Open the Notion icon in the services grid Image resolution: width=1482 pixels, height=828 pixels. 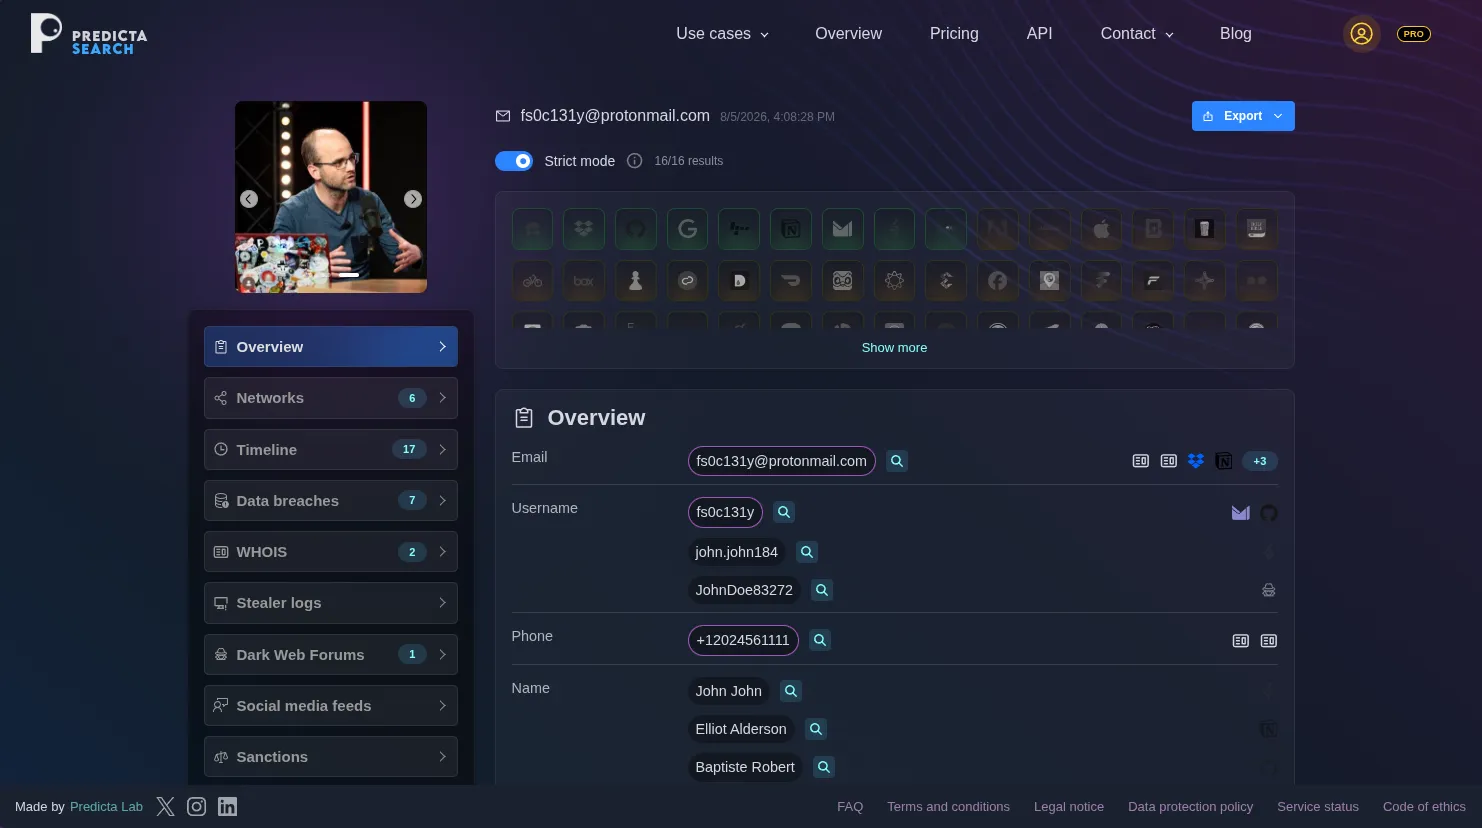791,229
